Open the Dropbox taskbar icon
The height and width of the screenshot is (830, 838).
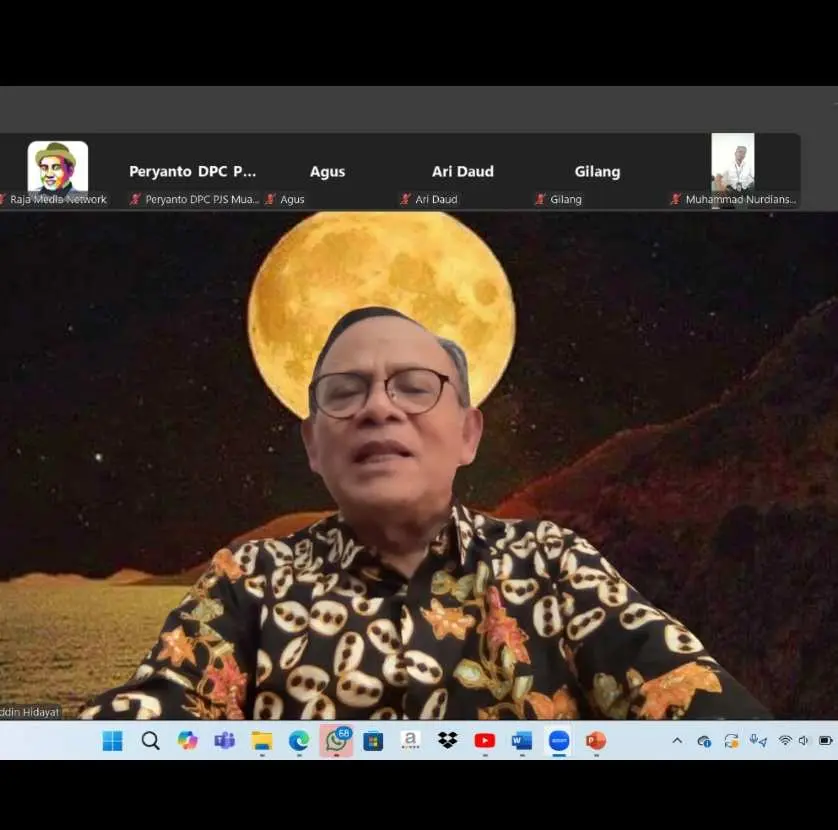pos(447,741)
